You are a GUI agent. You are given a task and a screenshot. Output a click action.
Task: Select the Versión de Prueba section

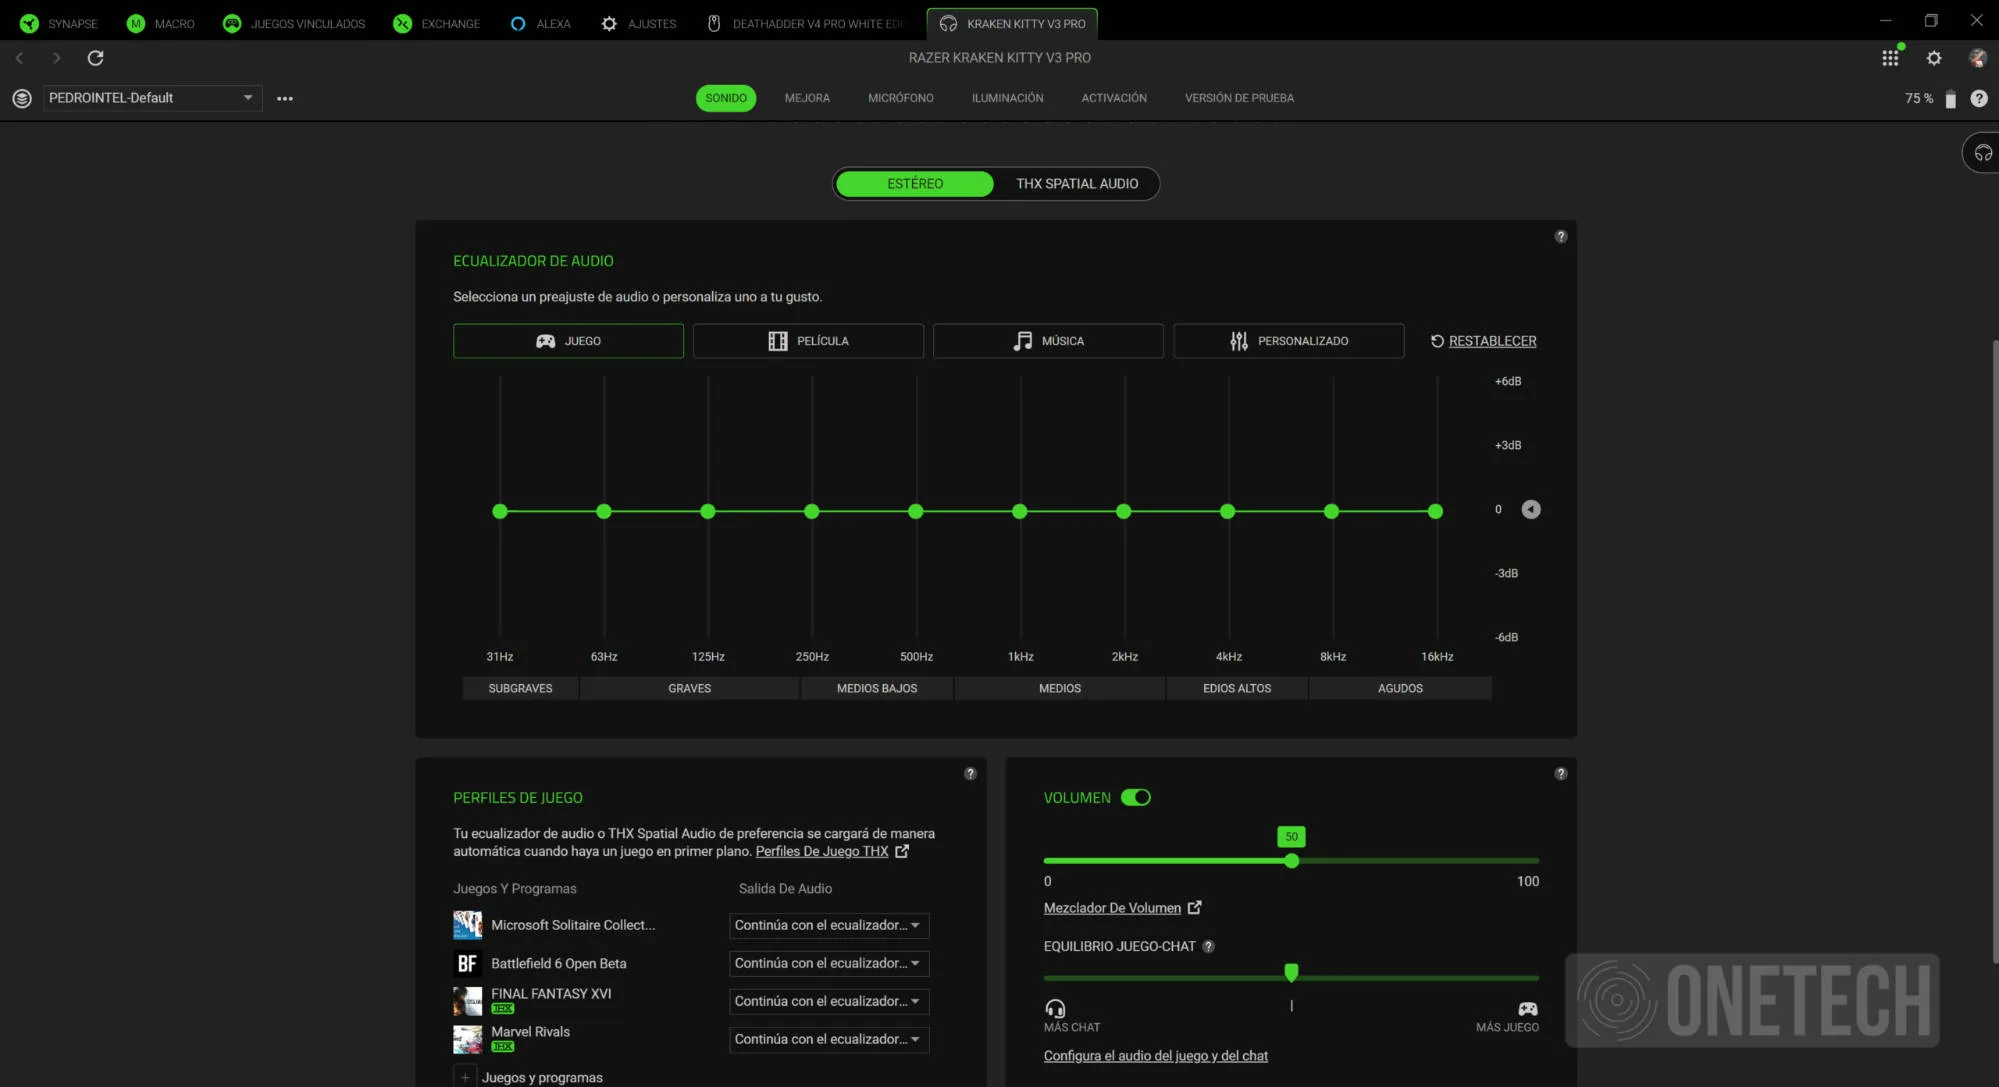click(1239, 98)
